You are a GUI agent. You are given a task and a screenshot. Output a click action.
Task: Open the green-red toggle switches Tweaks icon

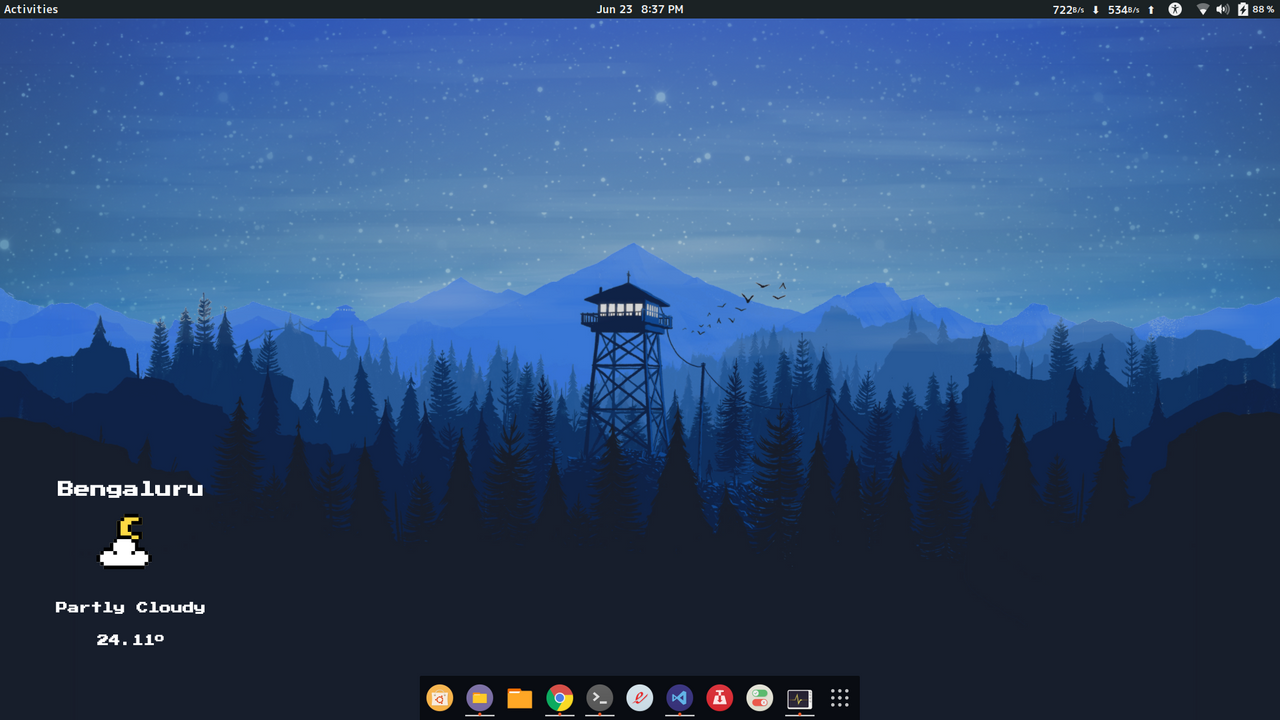760,698
